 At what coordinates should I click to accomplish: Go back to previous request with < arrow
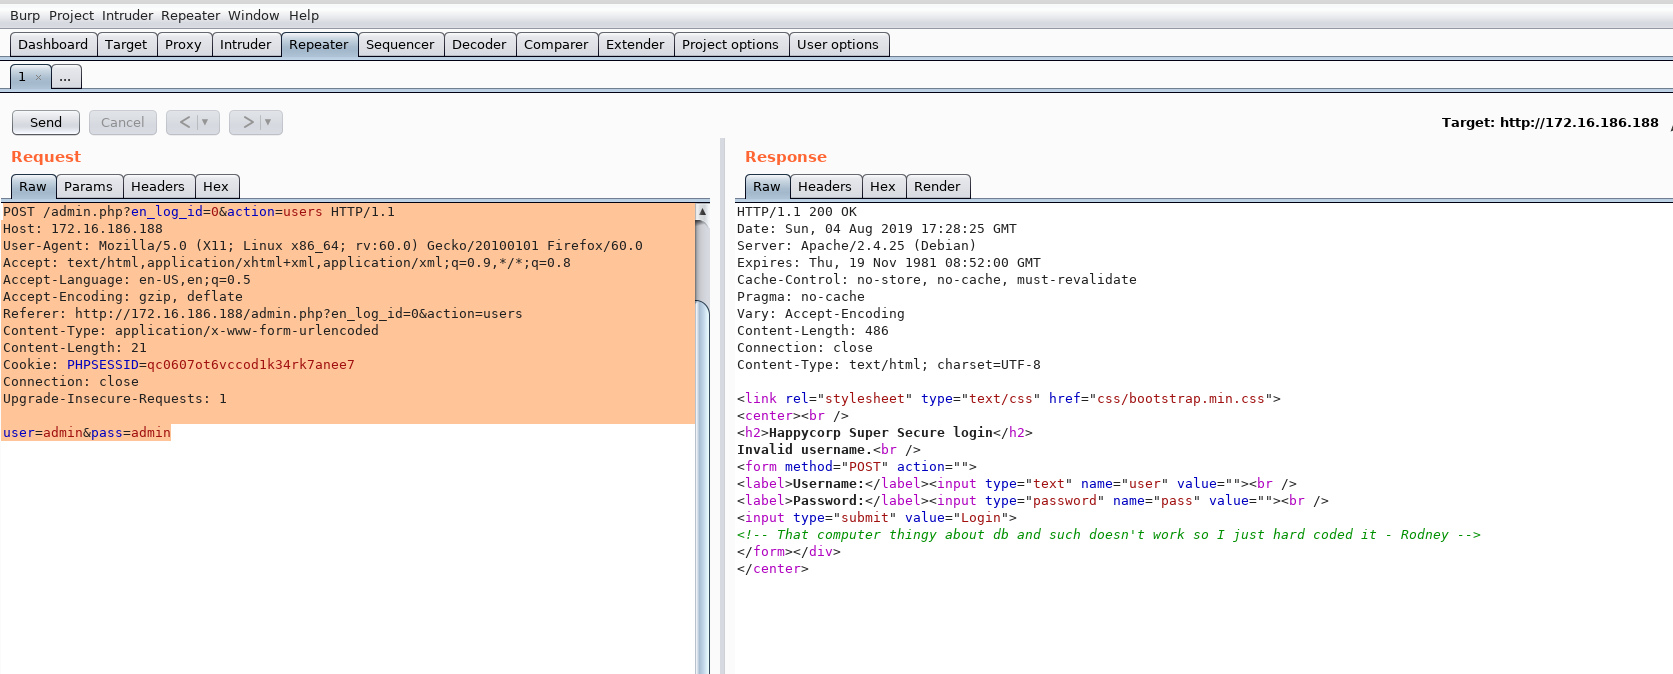click(x=184, y=122)
